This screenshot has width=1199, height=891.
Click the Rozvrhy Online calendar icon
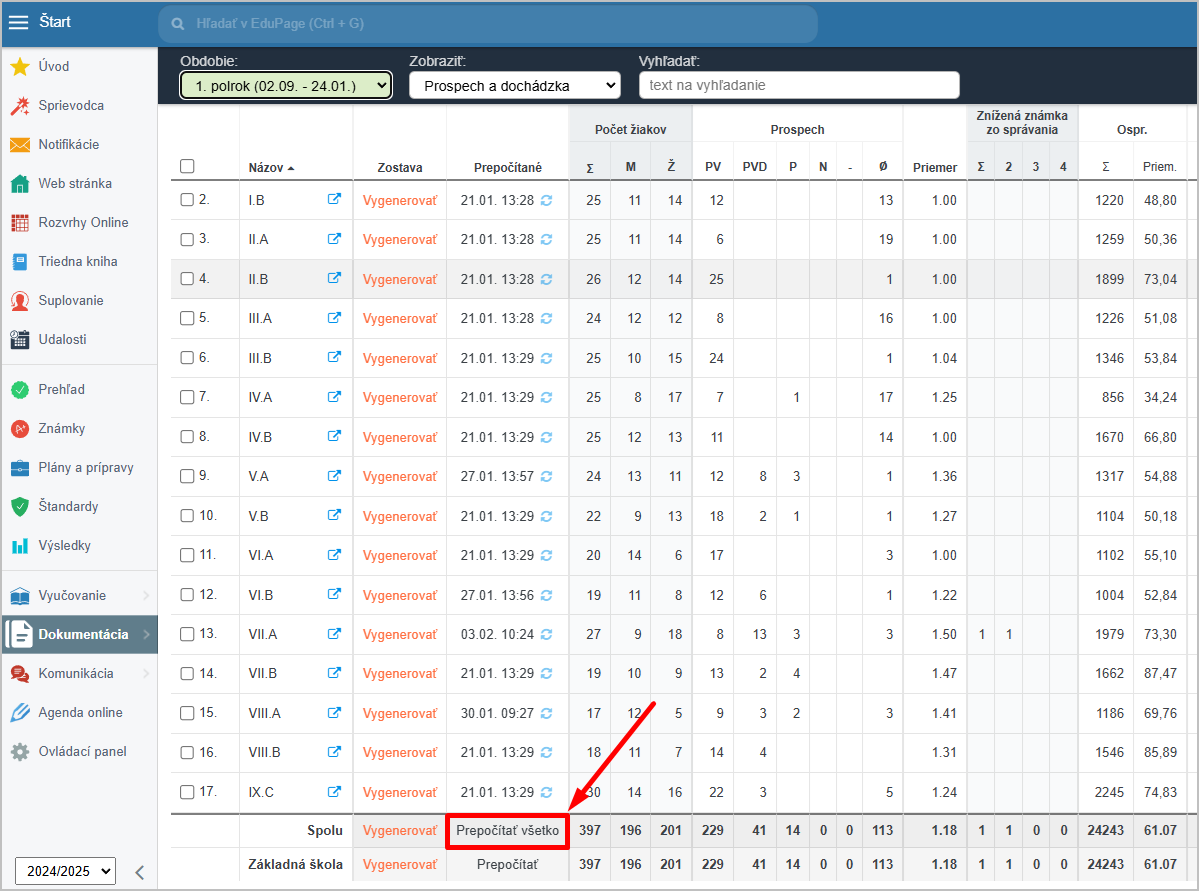pos(19,223)
